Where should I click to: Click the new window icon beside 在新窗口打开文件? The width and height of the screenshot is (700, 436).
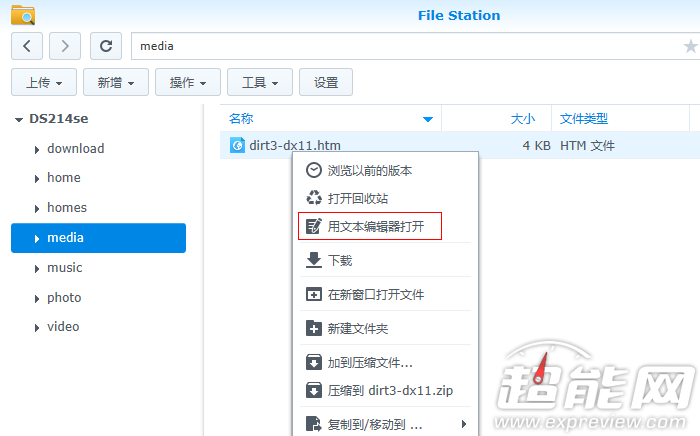313,294
